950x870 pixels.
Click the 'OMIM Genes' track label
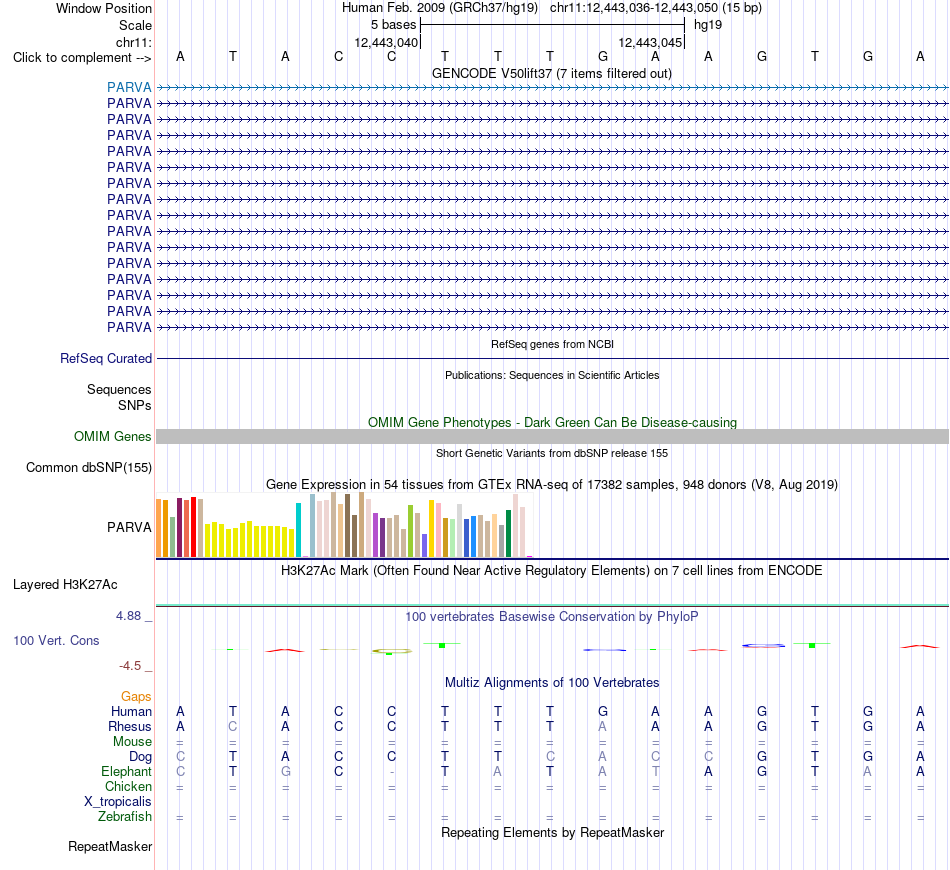(112, 436)
